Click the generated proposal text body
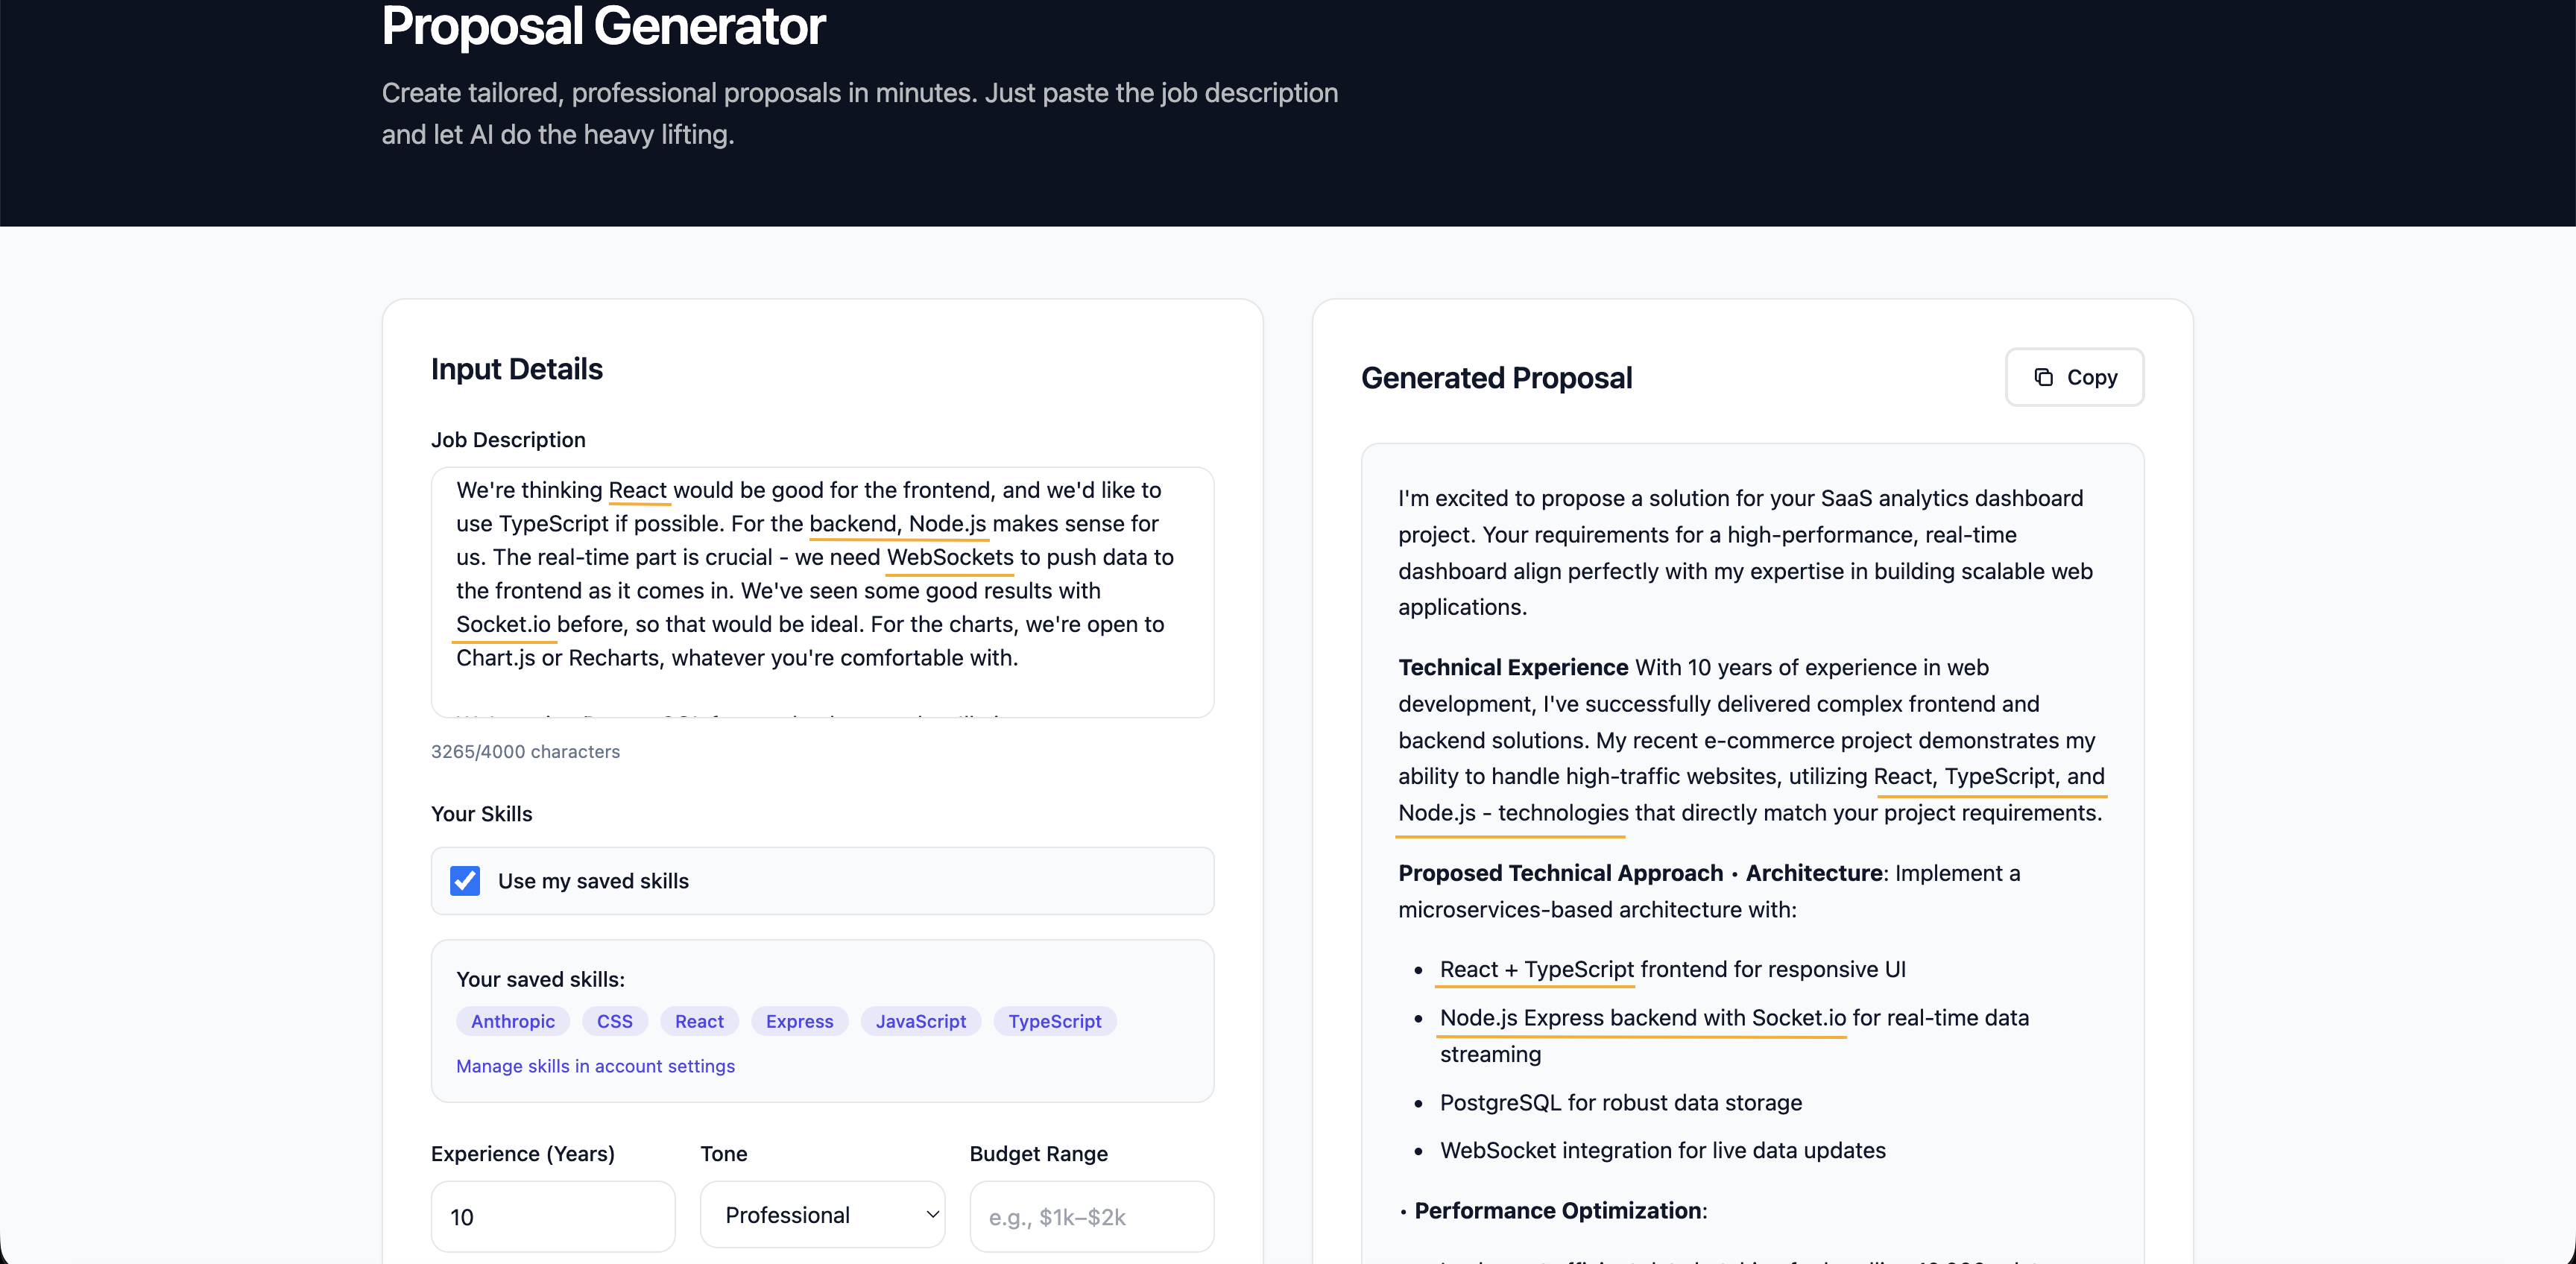The width and height of the screenshot is (2576, 1264). click(1750, 740)
